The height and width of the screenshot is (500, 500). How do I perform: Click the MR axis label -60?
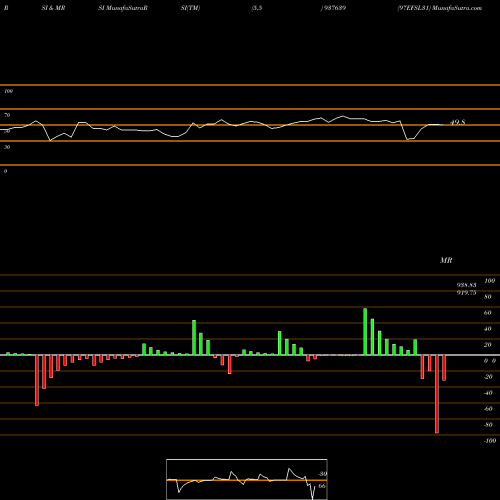[x=488, y=409]
